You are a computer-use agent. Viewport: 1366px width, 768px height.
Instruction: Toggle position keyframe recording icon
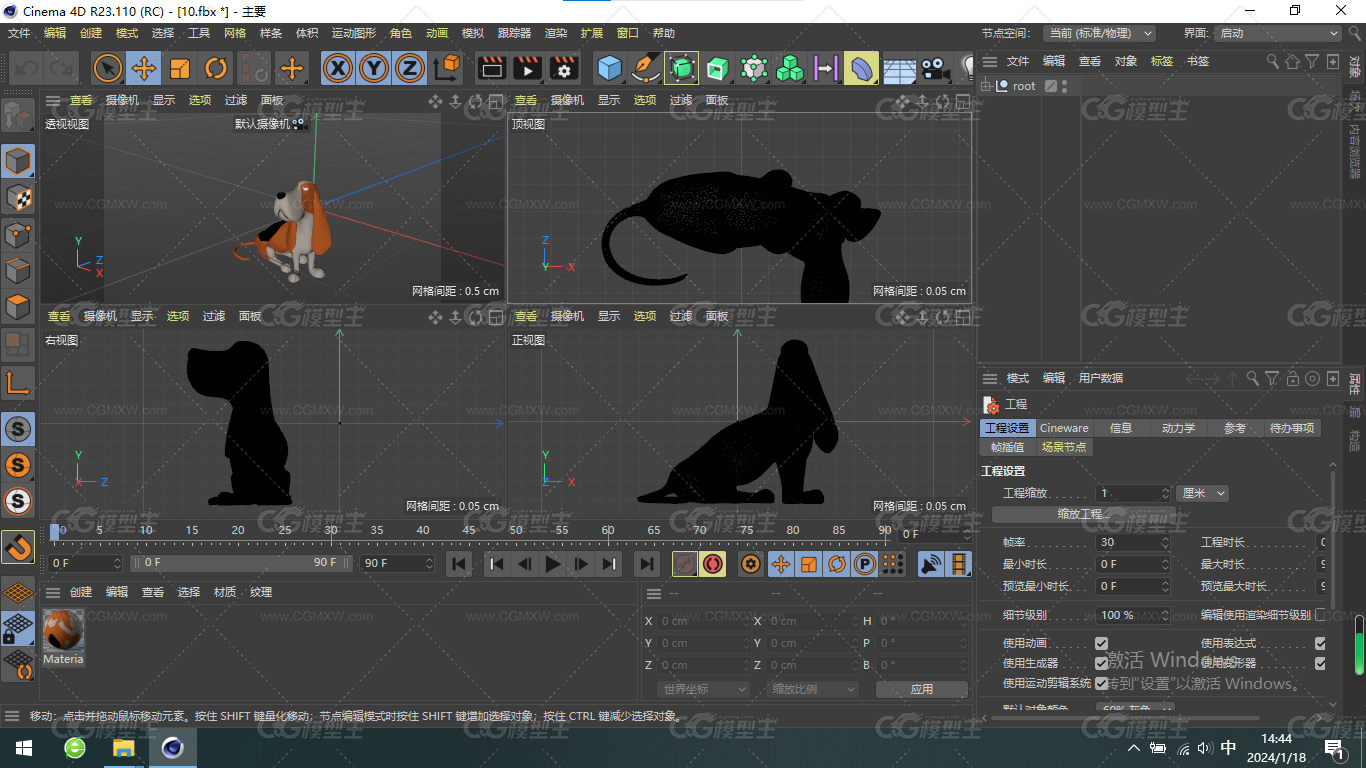(780, 564)
